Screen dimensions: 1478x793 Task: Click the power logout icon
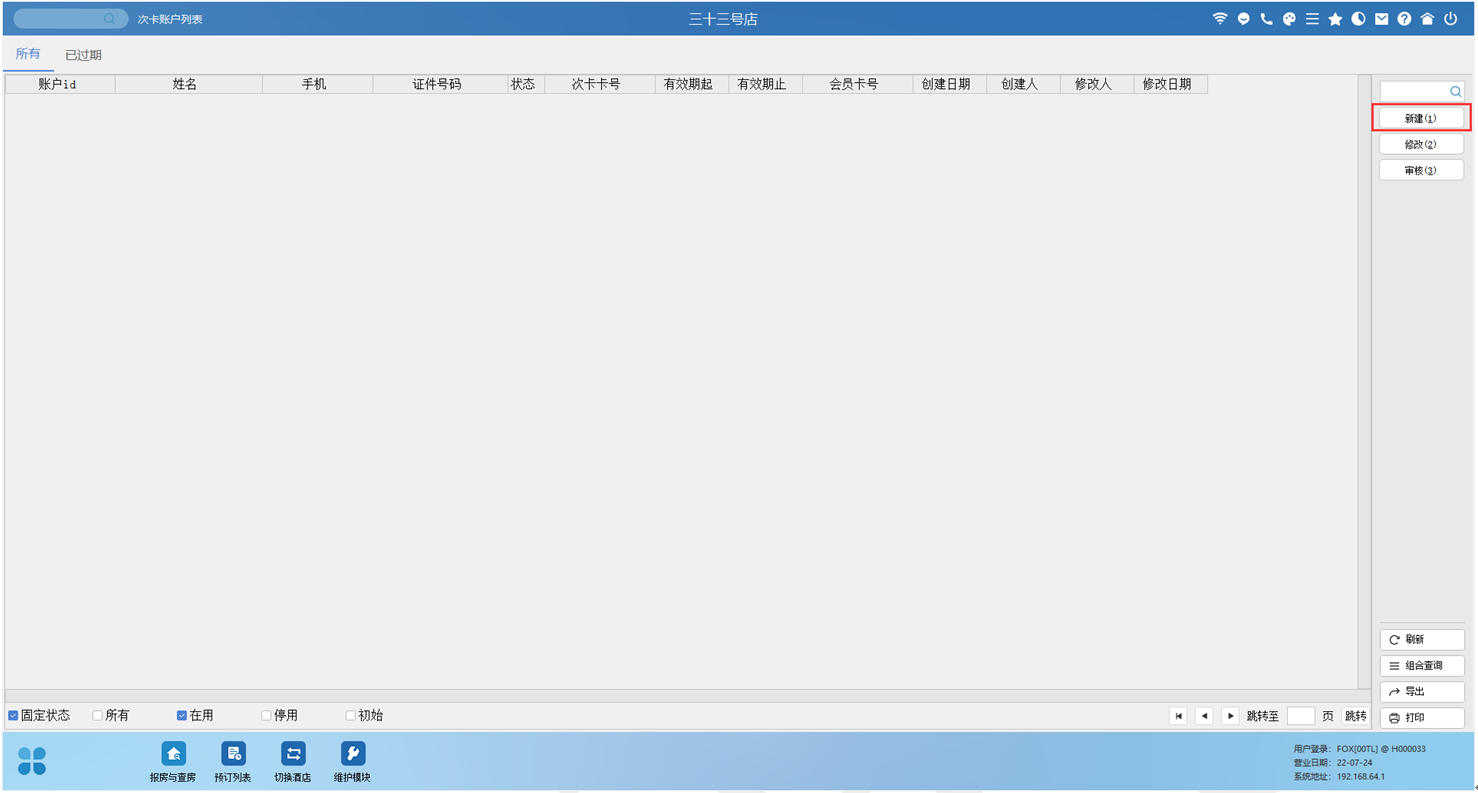click(x=1450, y=19)
